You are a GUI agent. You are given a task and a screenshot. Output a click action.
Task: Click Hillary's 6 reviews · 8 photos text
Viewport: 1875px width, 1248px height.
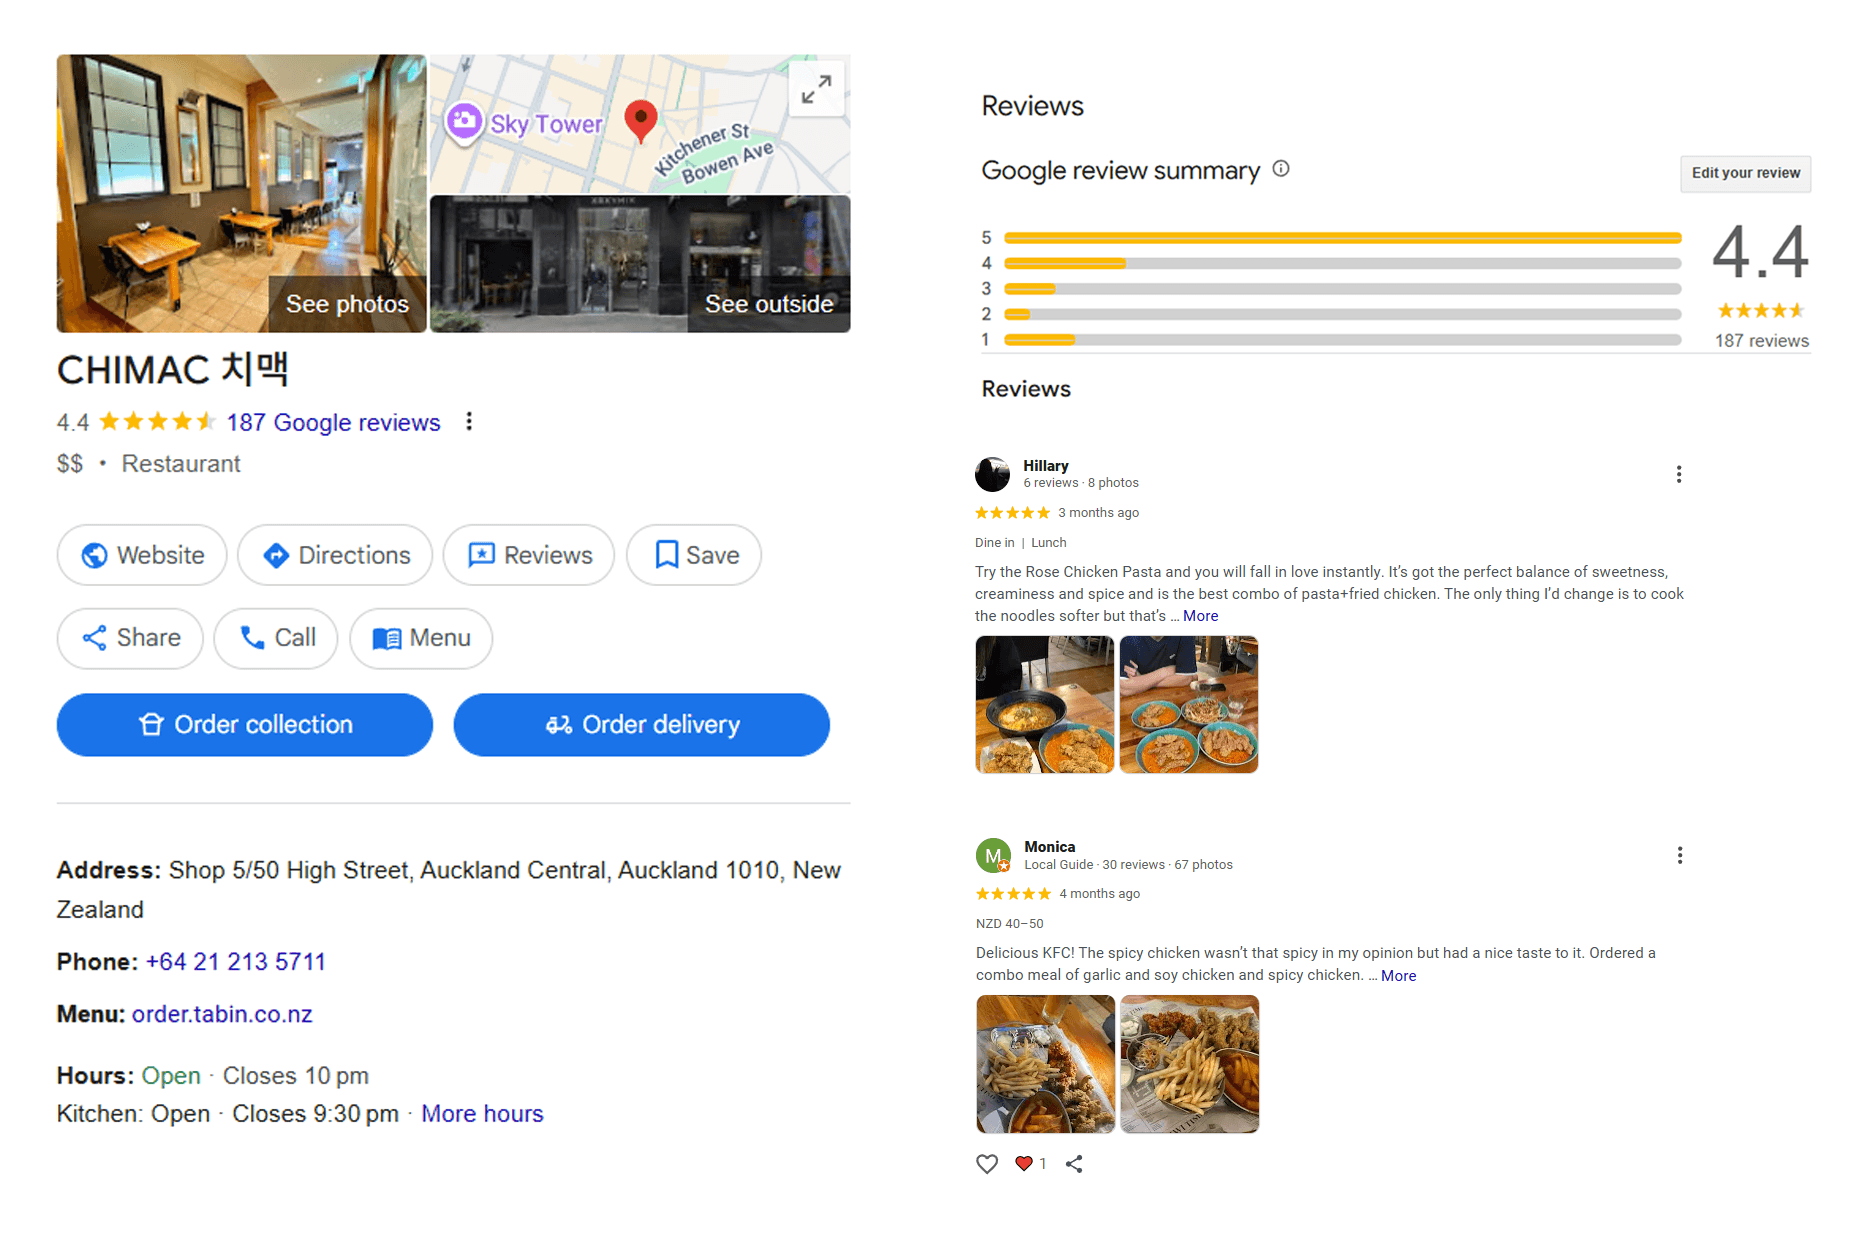(1081, 483)
